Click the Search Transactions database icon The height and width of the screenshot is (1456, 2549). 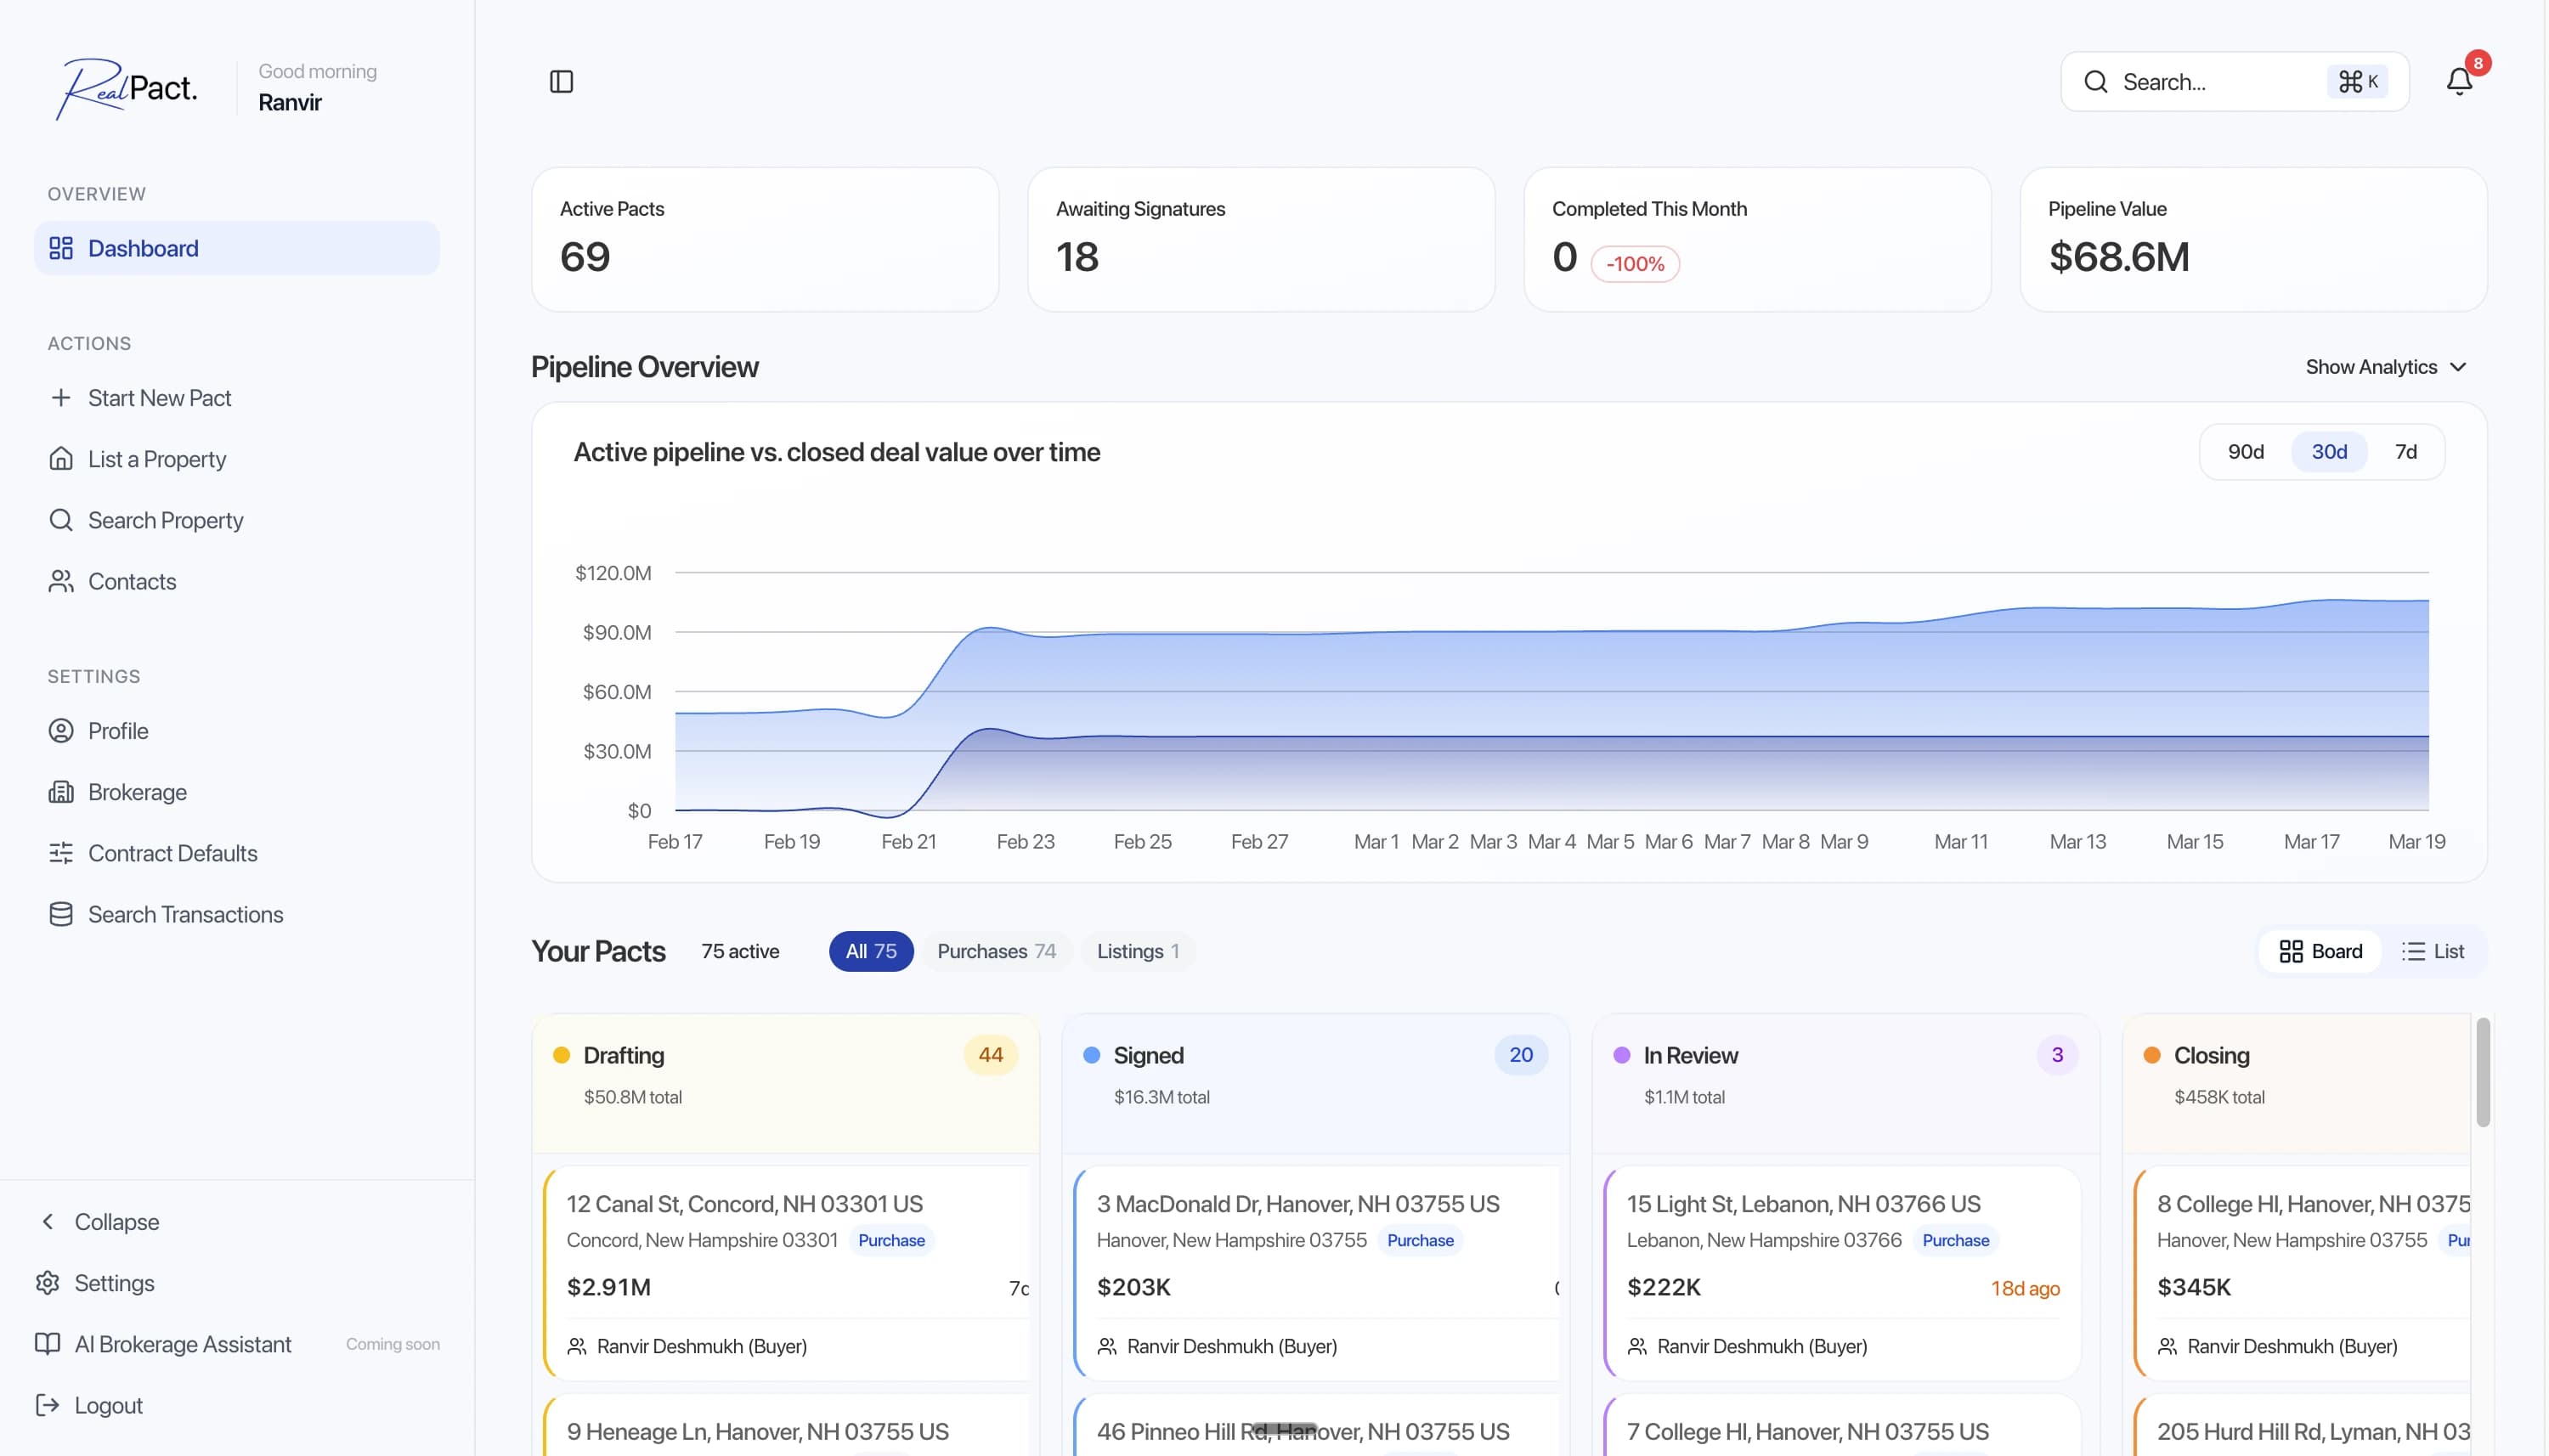coord(61,914)
